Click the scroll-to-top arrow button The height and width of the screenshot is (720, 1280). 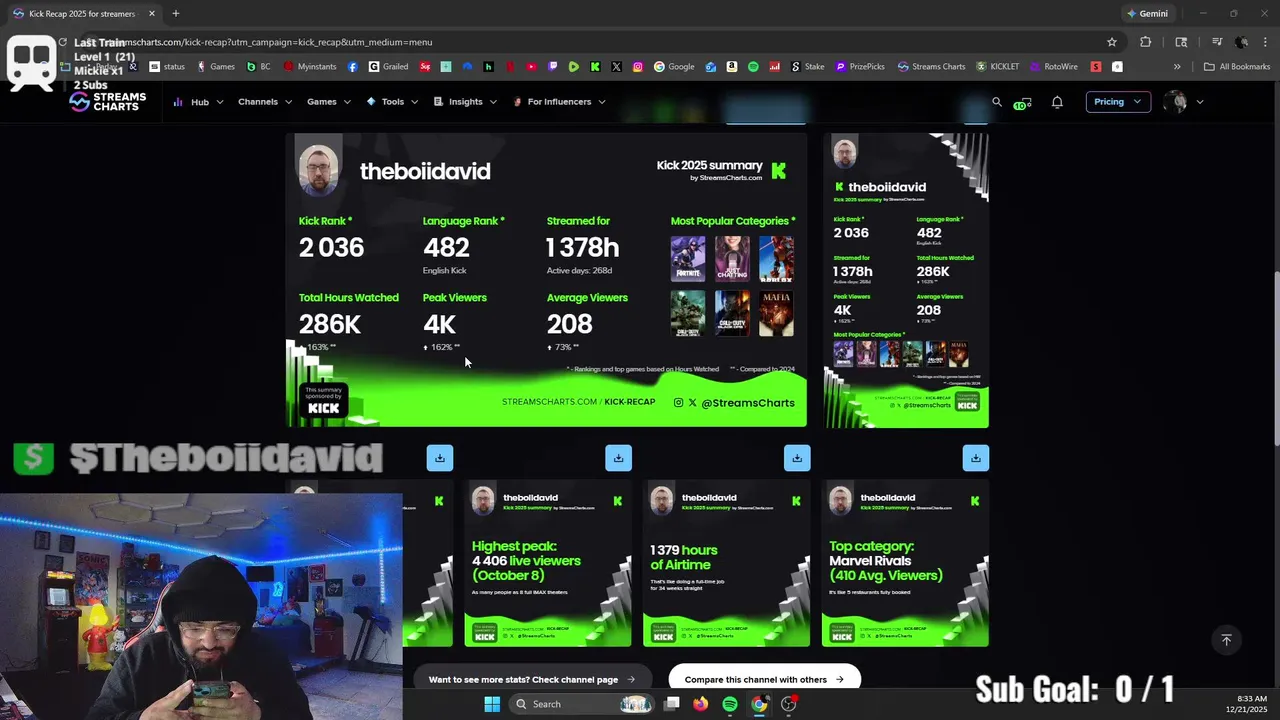1226,640
